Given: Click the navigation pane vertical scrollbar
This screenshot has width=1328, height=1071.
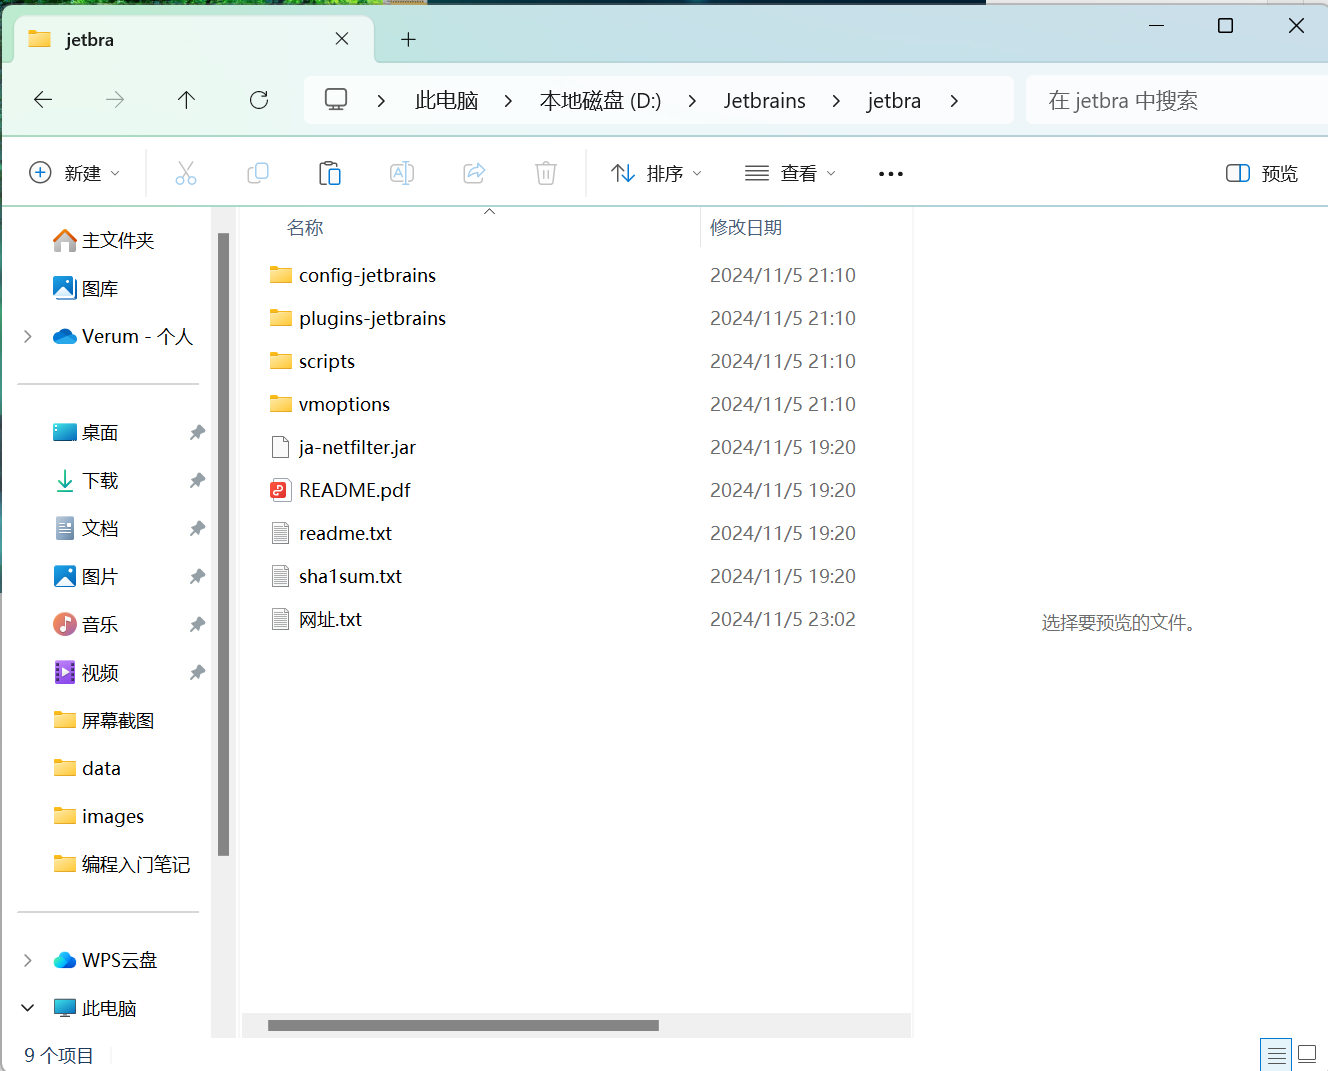Looking at the screenshot, I should pos(224,544).
